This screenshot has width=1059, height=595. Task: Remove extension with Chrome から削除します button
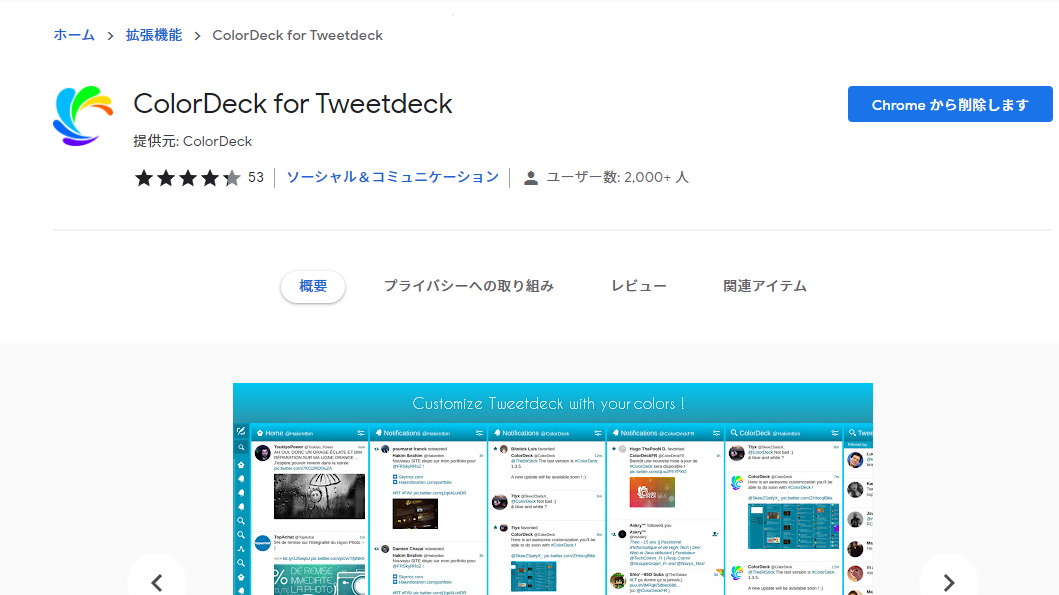950,104
